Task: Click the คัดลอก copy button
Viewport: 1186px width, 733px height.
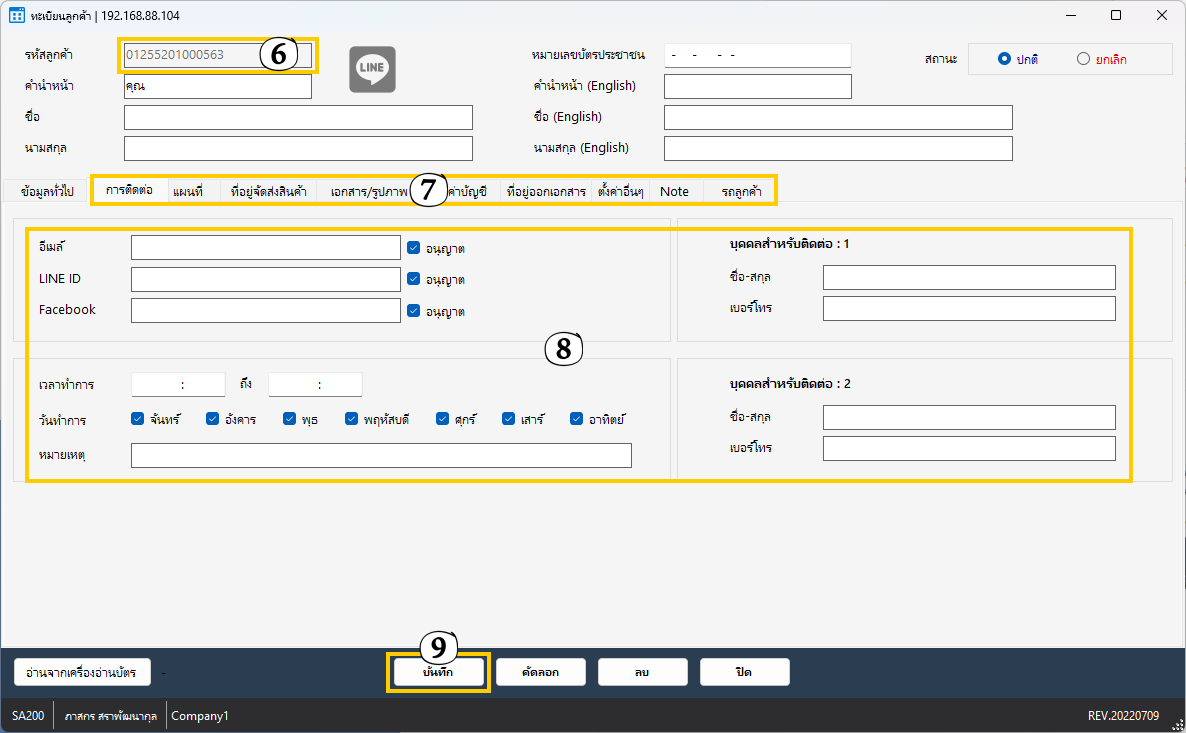Action: 540,672
